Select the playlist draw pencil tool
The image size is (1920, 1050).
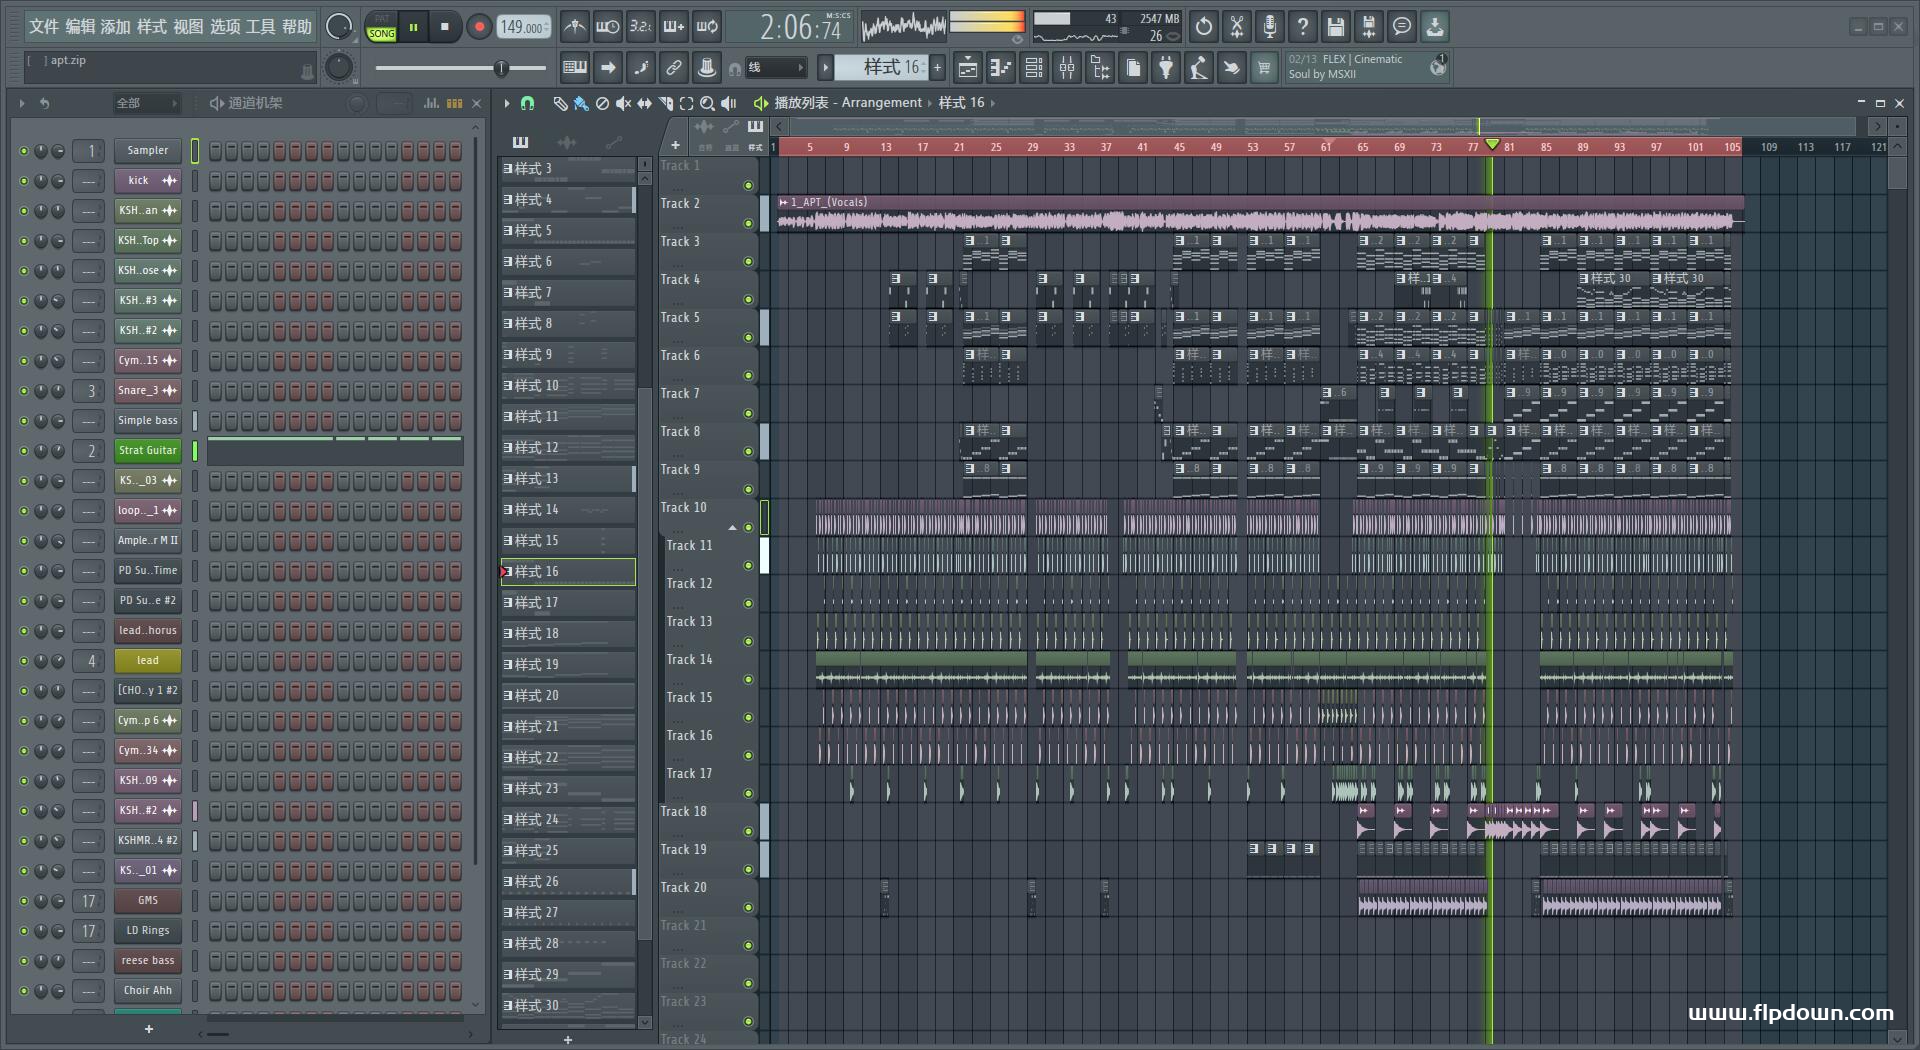[x=560, y=103]
